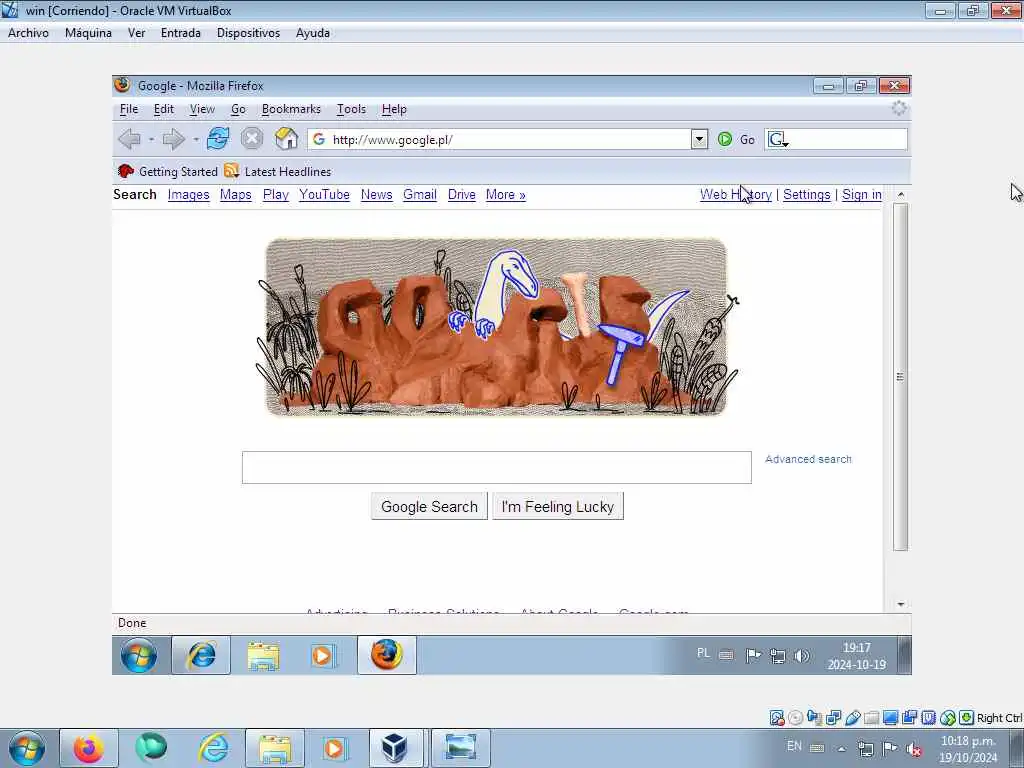This screenshot has height=768, width=1024.
Task: Click host VirtualBox taskbar icon
Action: click(396, 748)
